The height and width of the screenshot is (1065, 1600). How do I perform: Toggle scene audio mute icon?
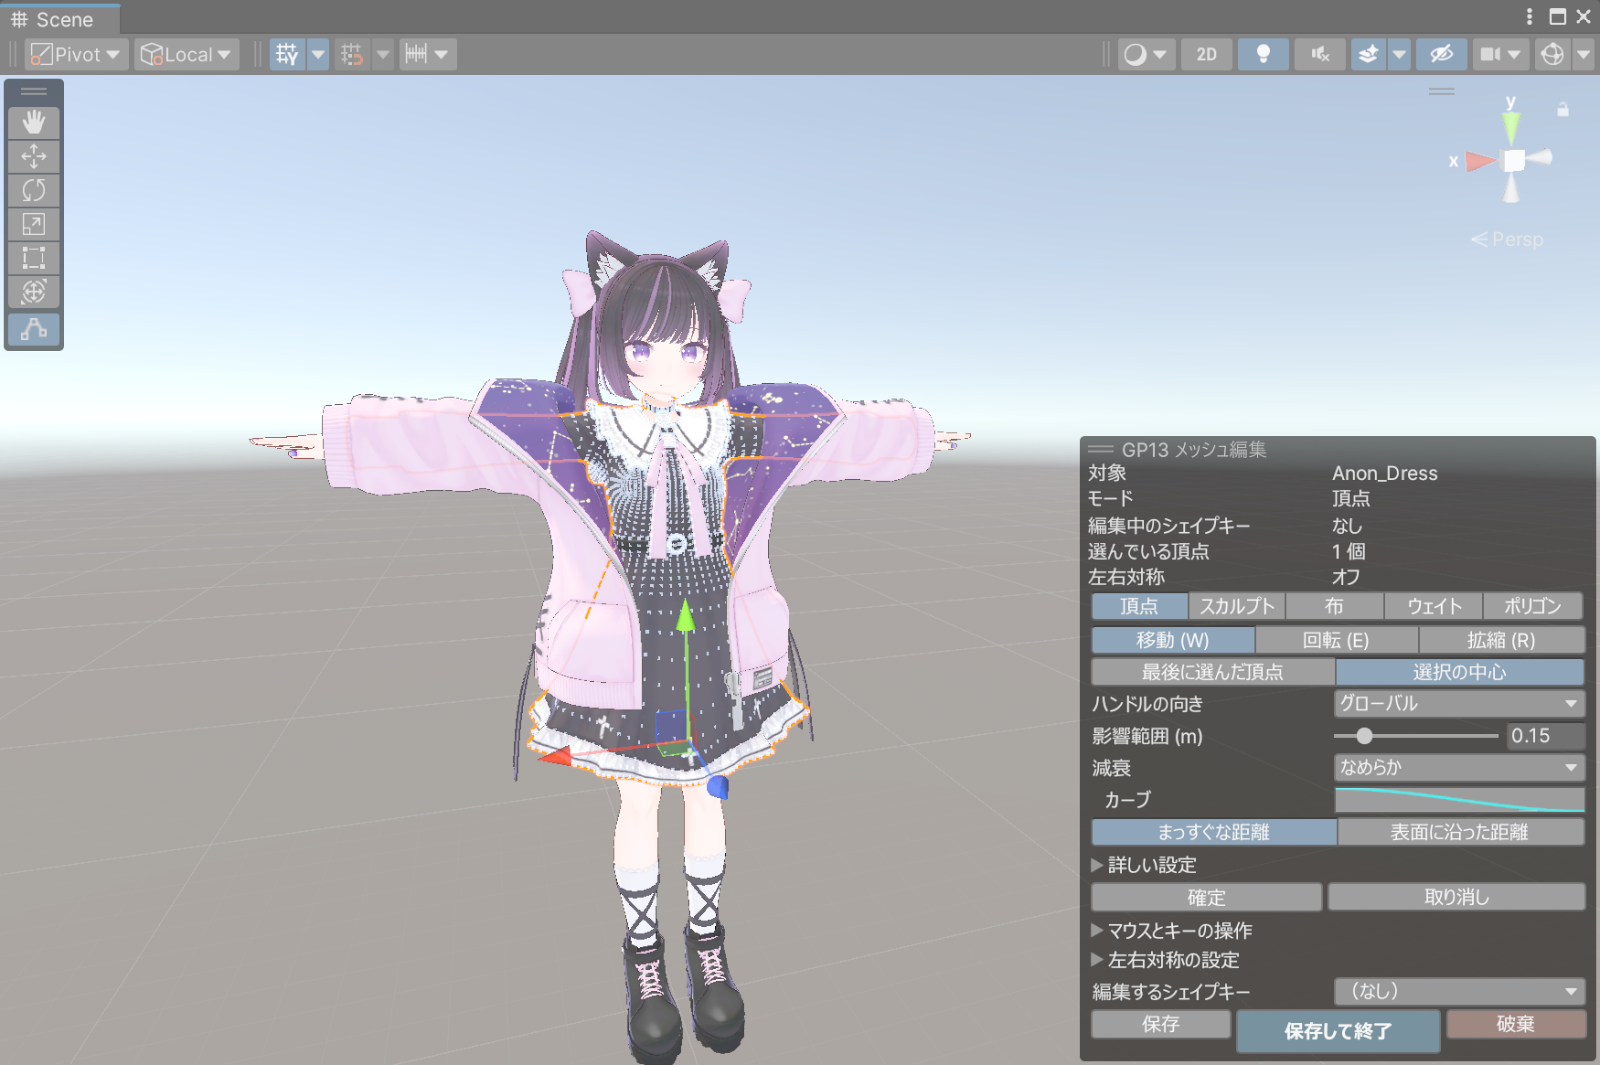tap(1320, 54)
